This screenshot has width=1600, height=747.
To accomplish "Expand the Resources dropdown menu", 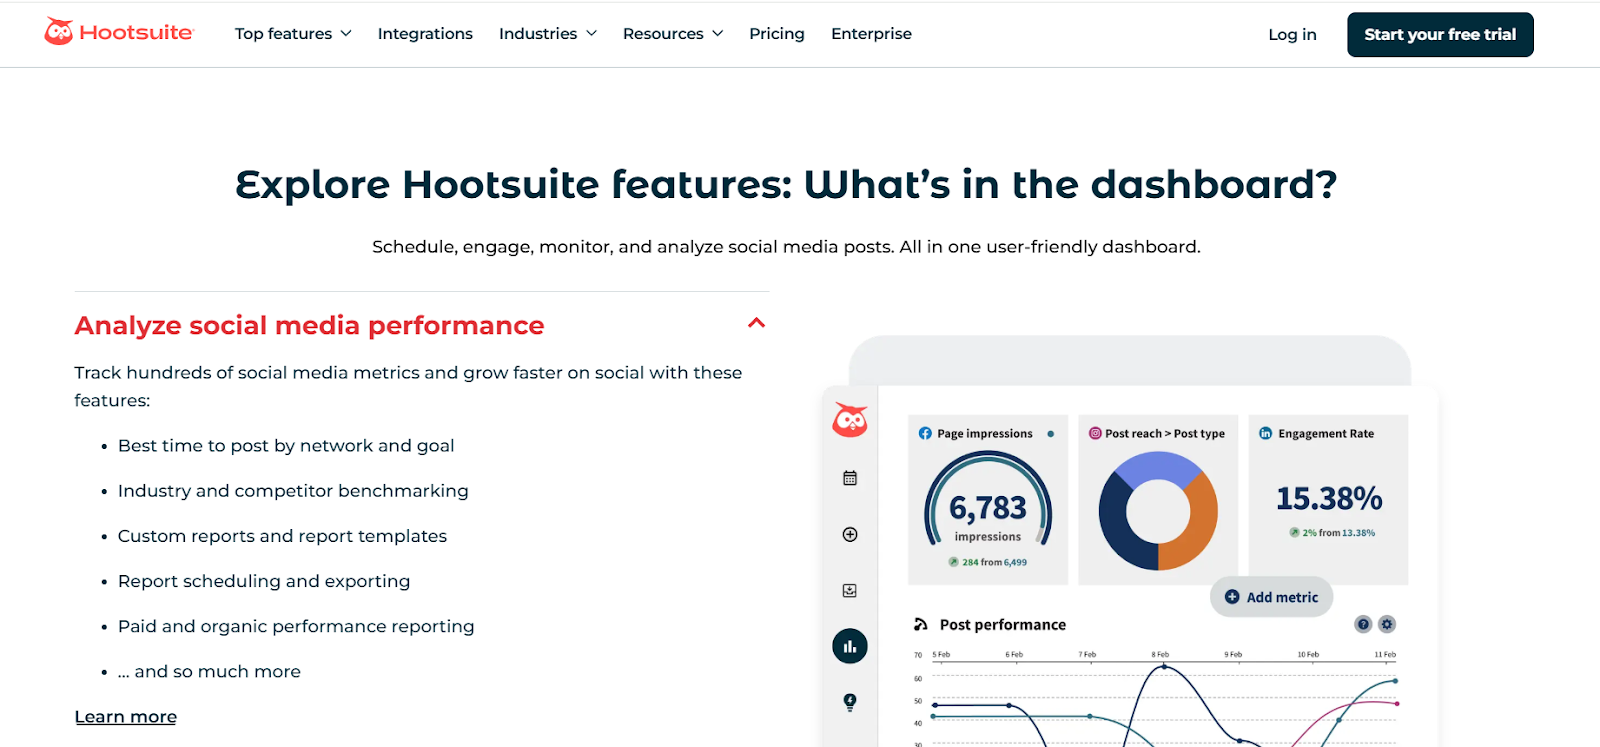I will (673, 33).
